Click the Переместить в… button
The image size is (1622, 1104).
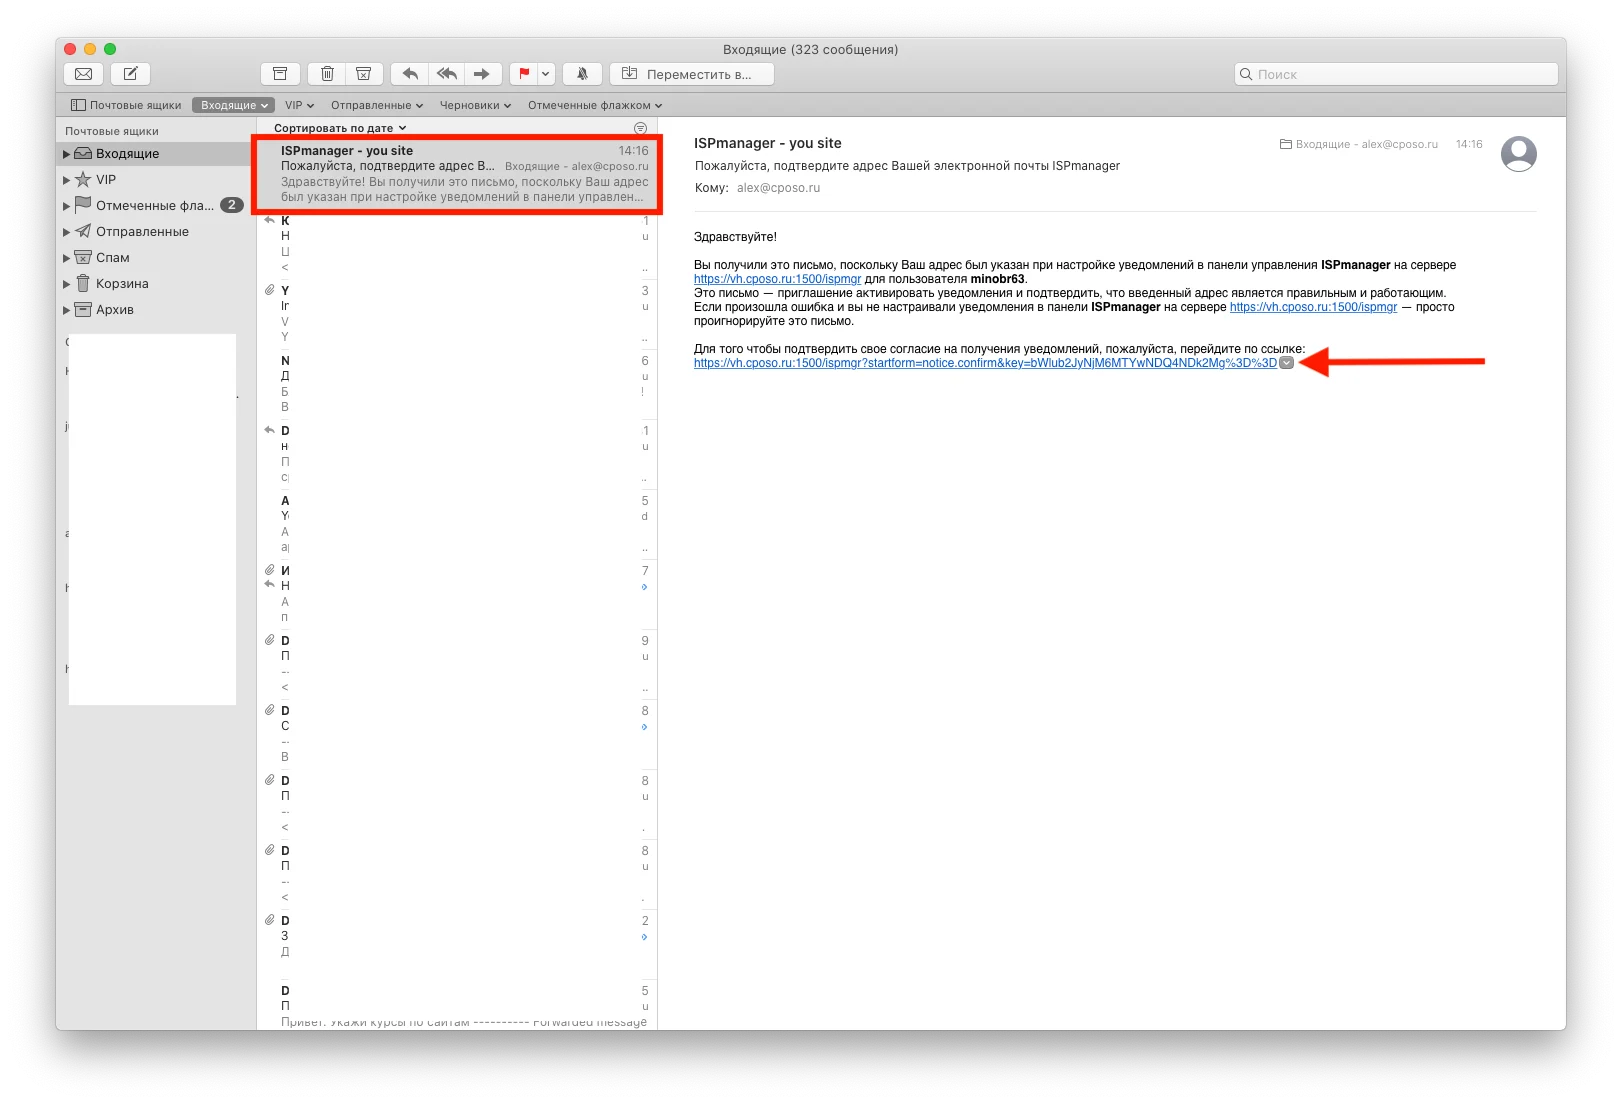[x=691, y=74]
